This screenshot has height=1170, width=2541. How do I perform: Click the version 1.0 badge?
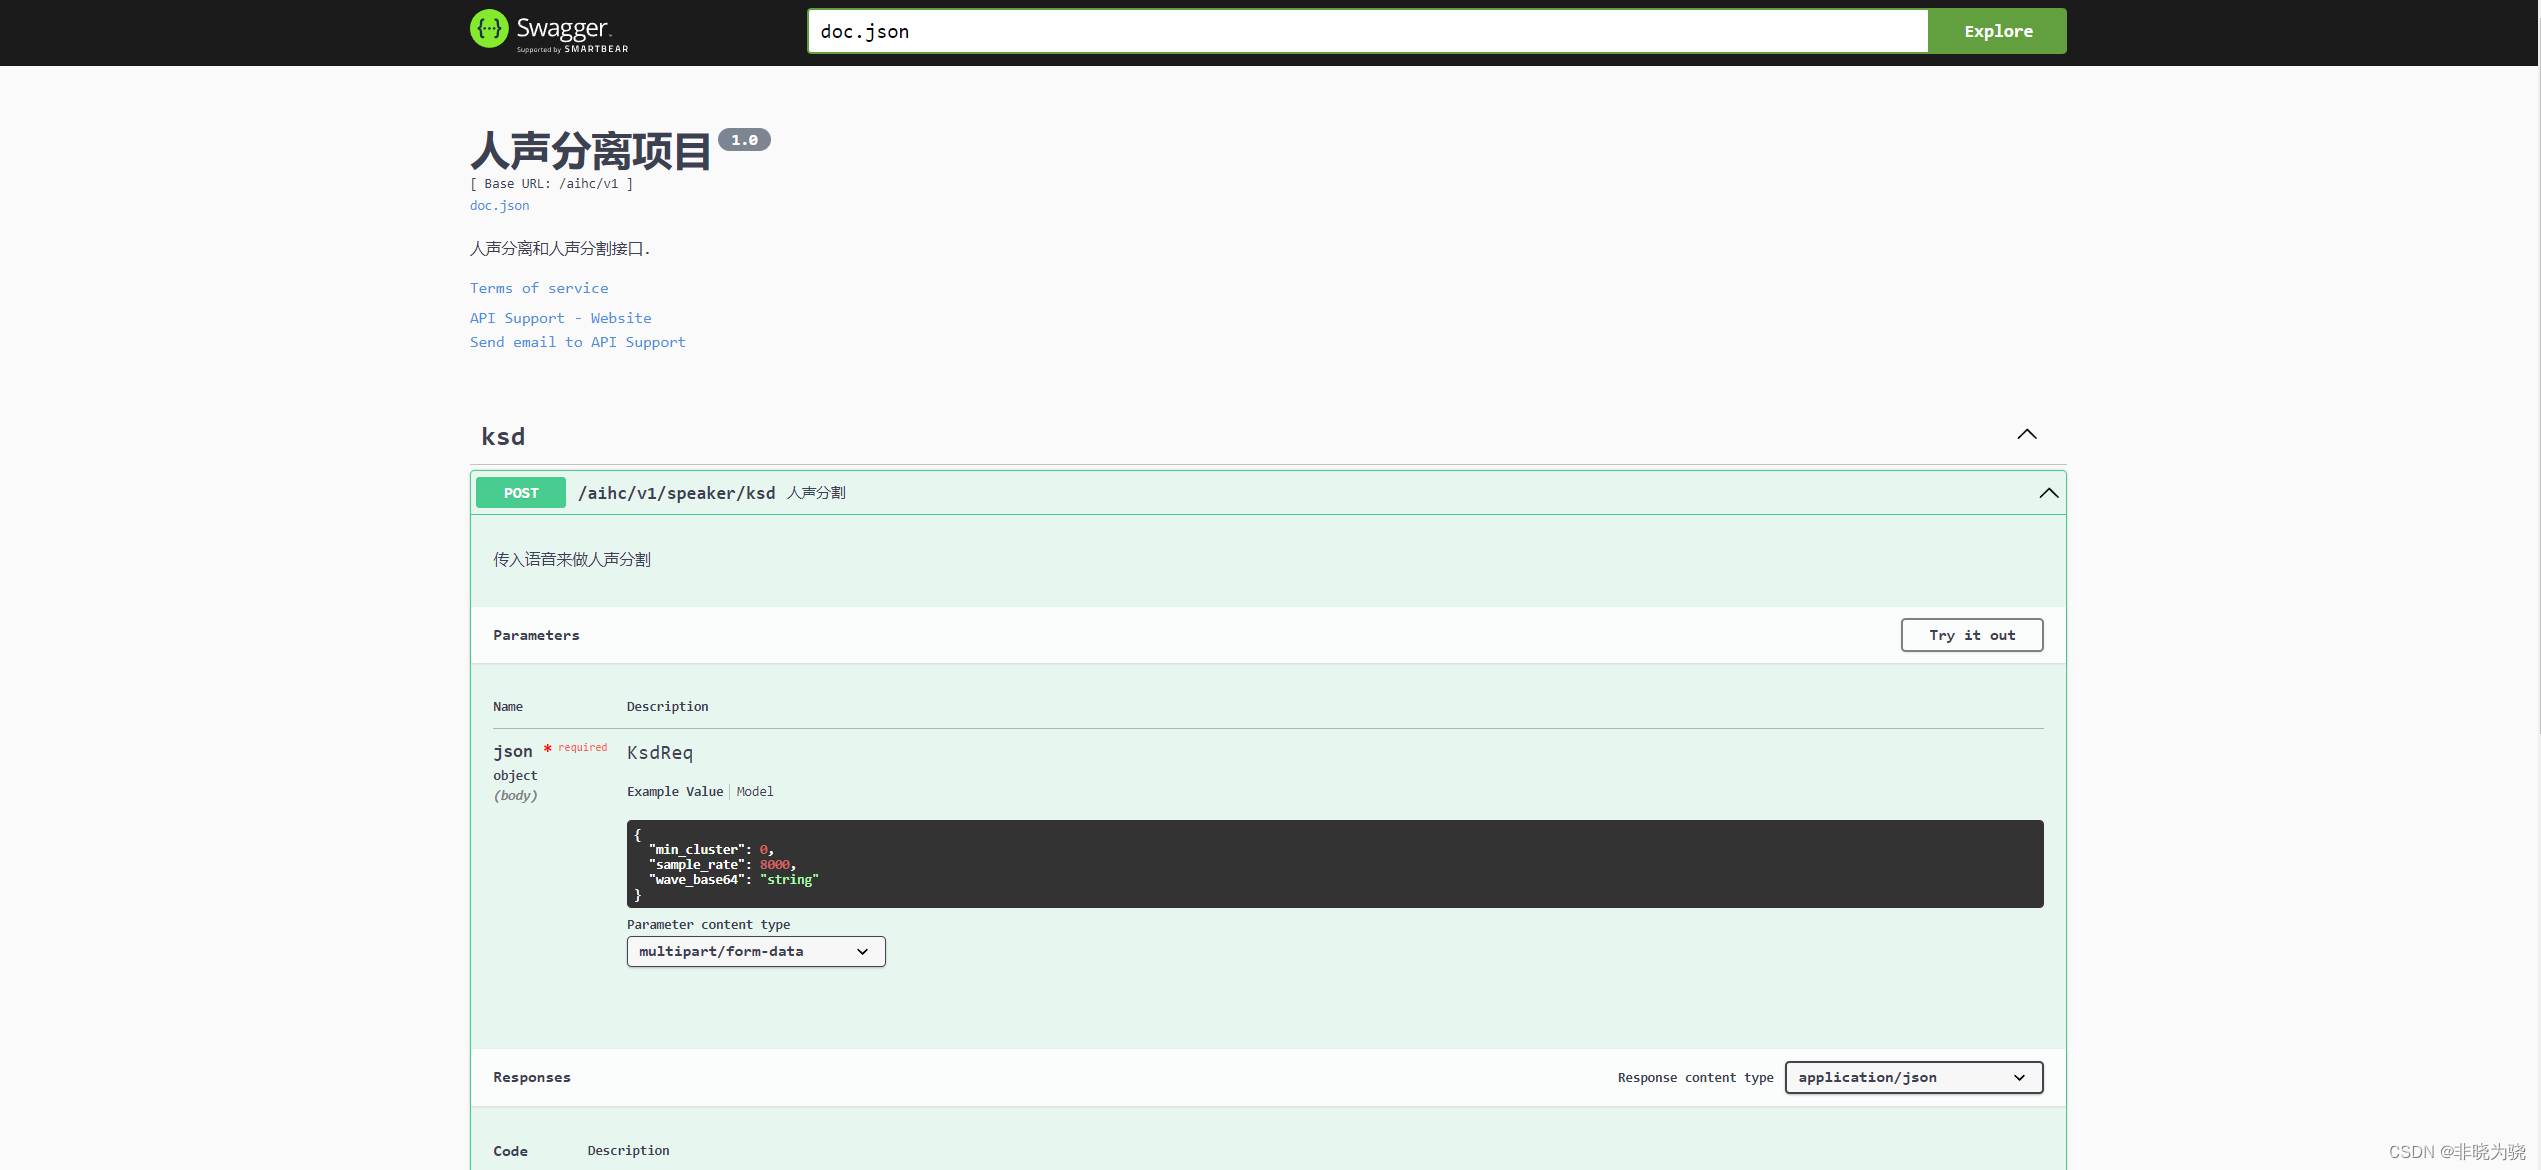[x=744, y=140]
